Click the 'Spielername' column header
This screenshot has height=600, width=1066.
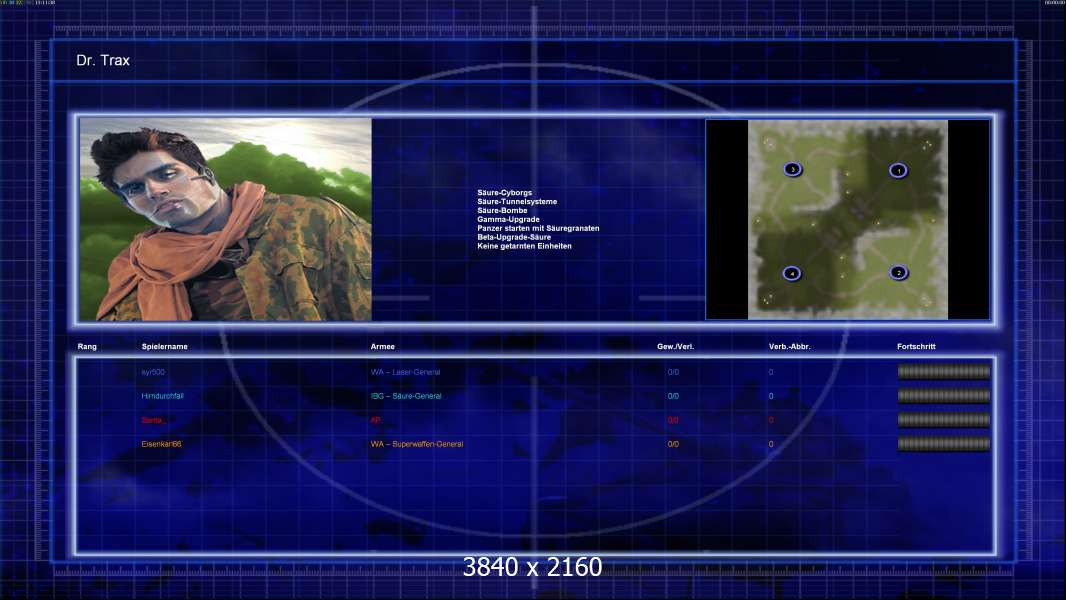(x=165, y=347)
